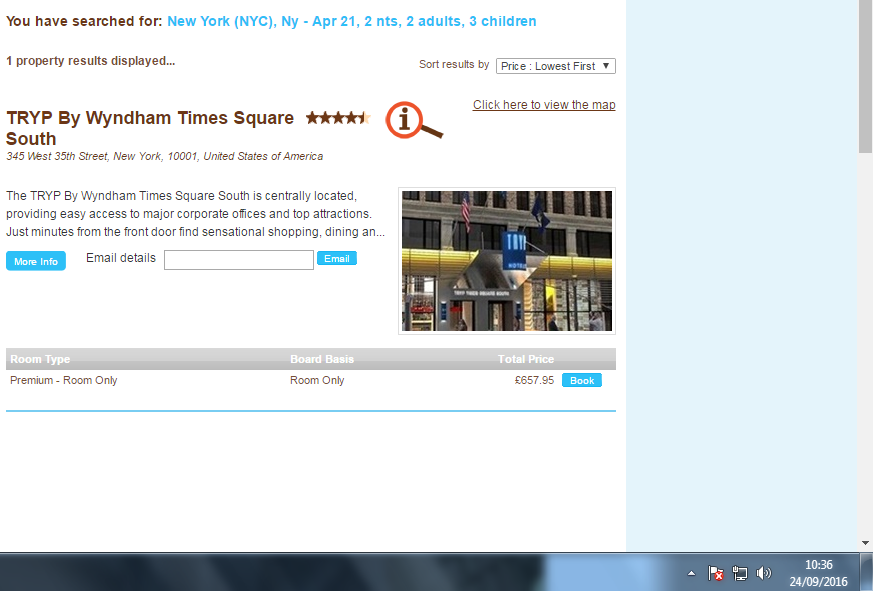Open the Click here to view the map link

[x=544, y=105]
